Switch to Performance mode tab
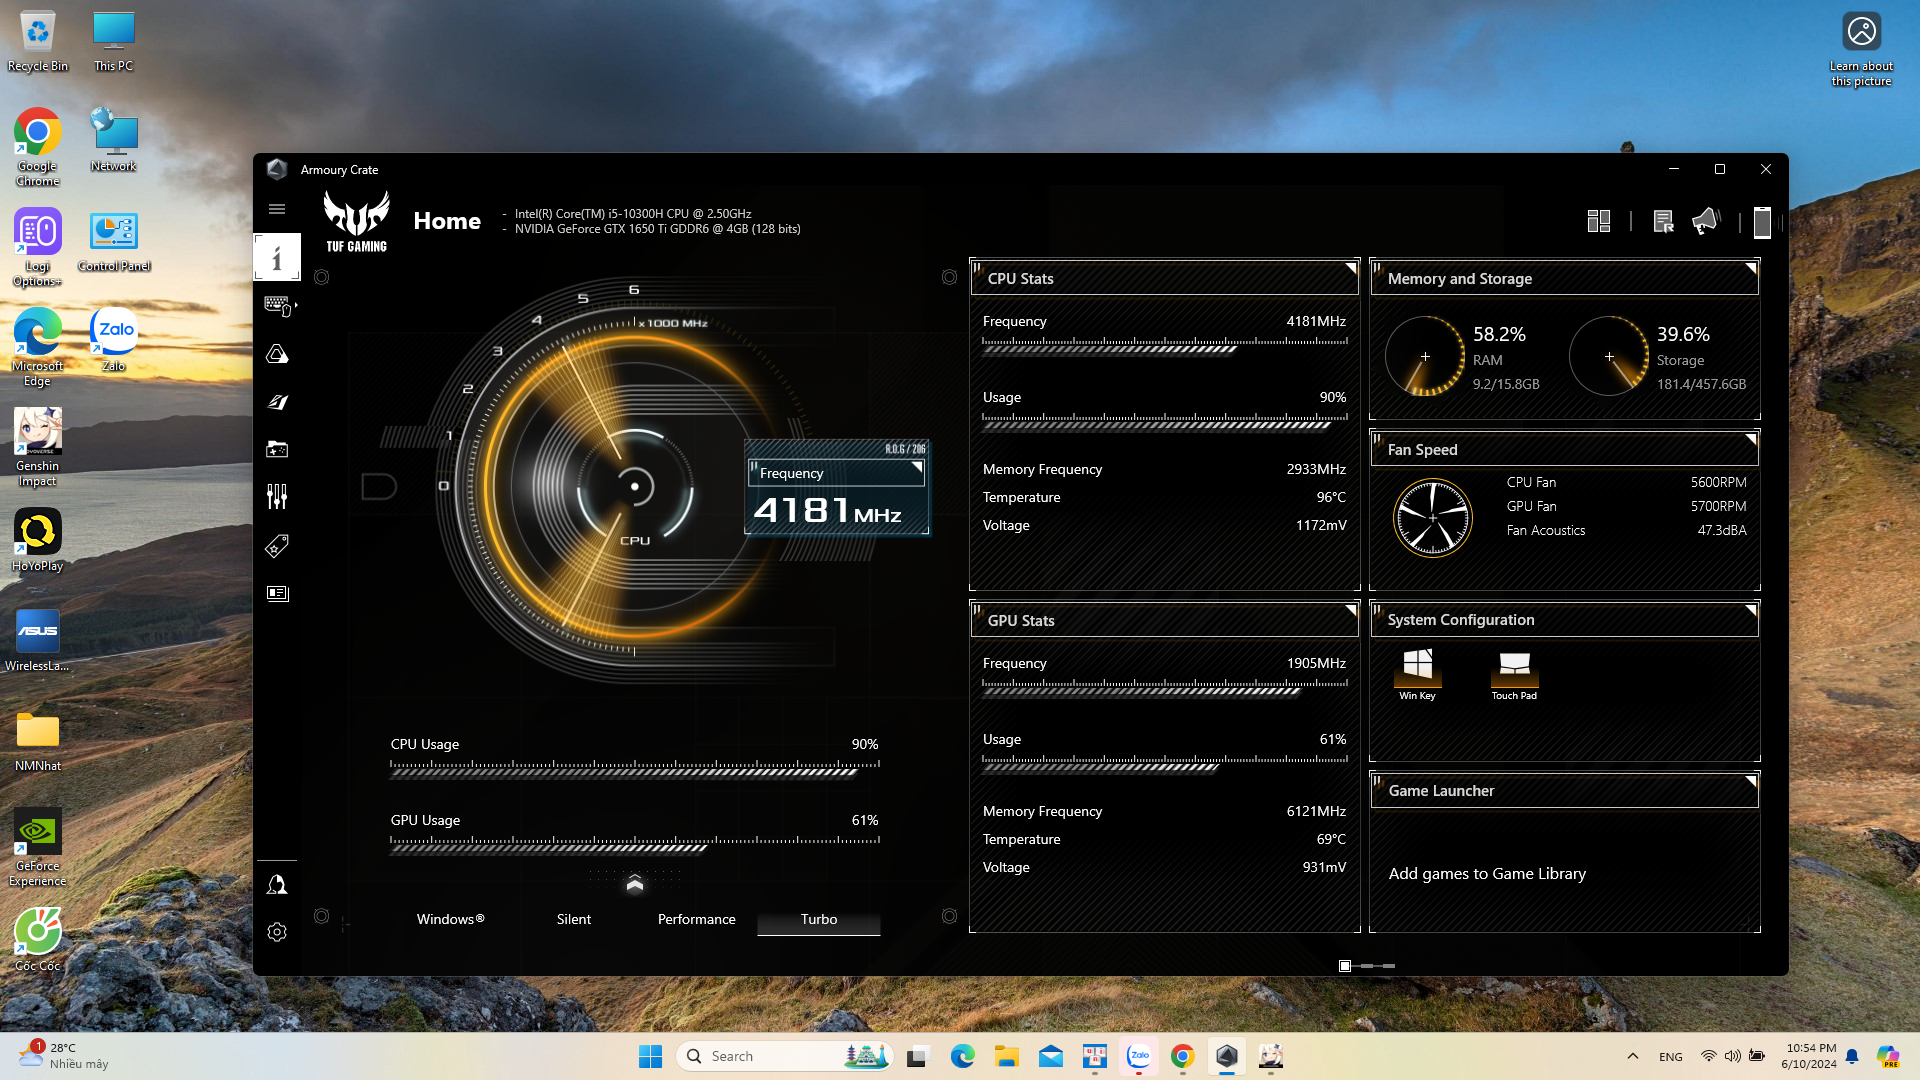 (696, 919)
